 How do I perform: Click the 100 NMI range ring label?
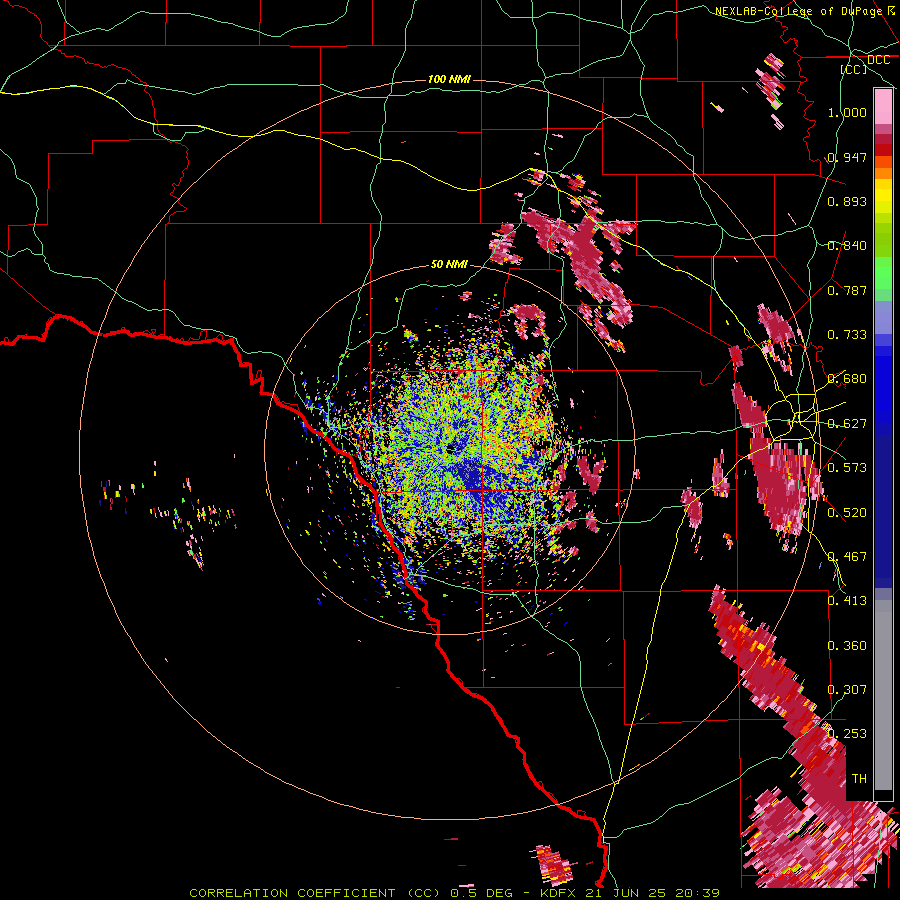click(449, 79)
